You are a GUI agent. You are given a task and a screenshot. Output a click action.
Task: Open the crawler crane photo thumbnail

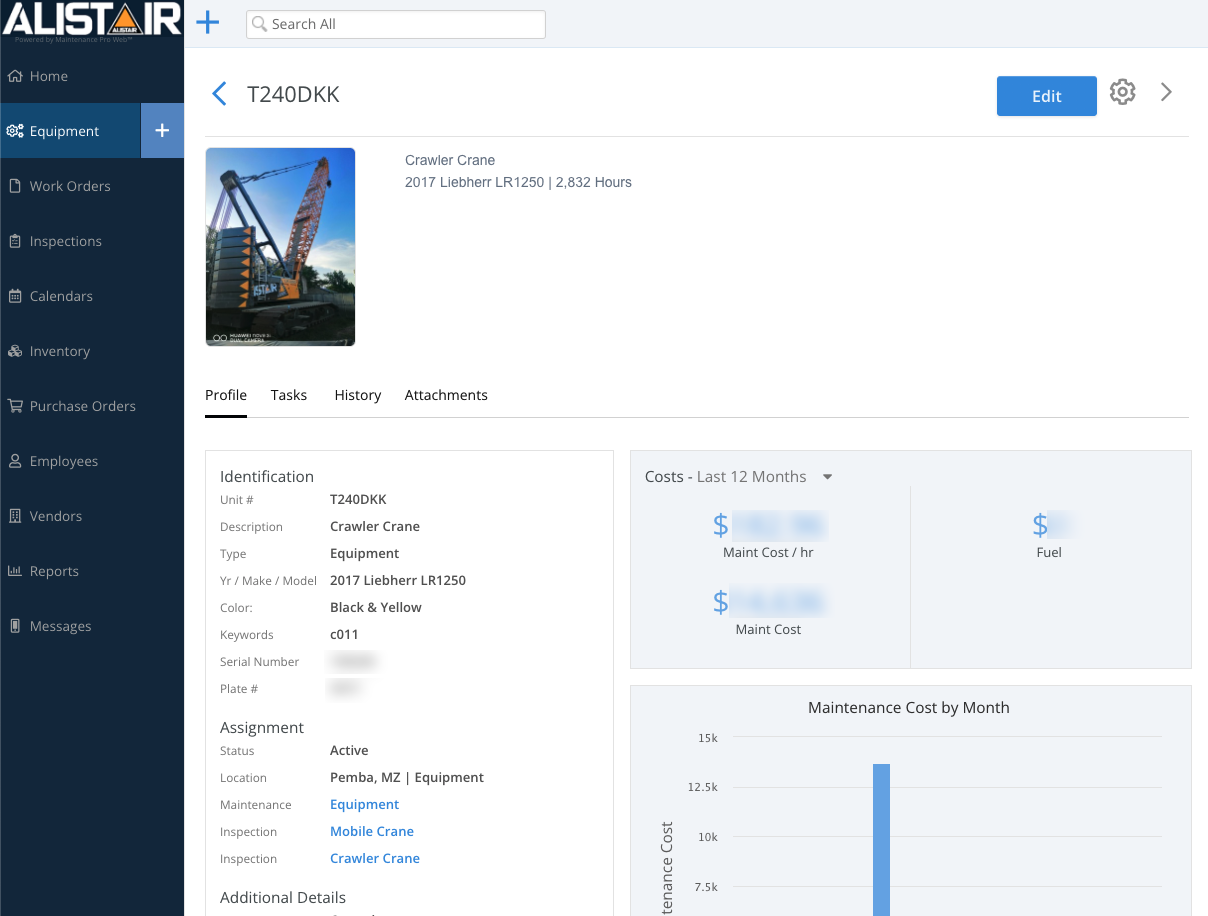click(x=280, y=247)
